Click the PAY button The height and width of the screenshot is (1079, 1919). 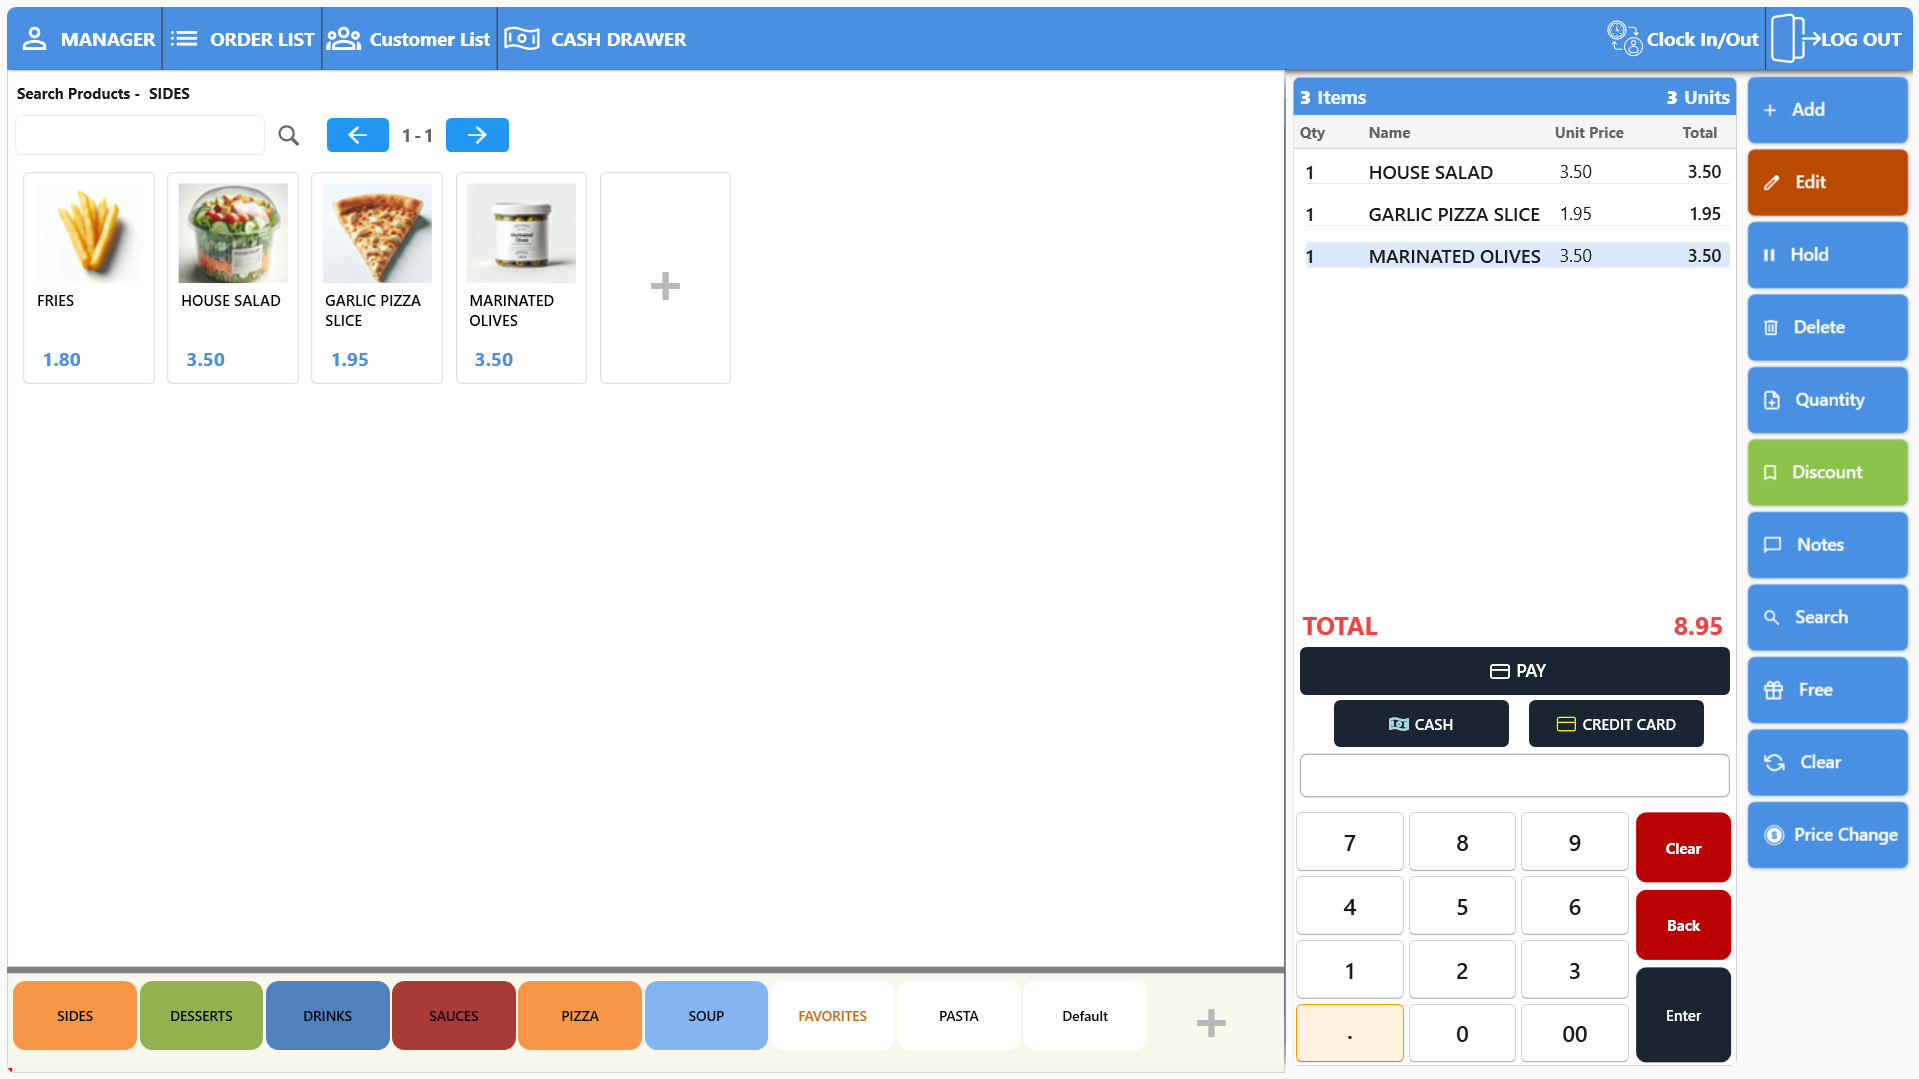click(1513, 671)
